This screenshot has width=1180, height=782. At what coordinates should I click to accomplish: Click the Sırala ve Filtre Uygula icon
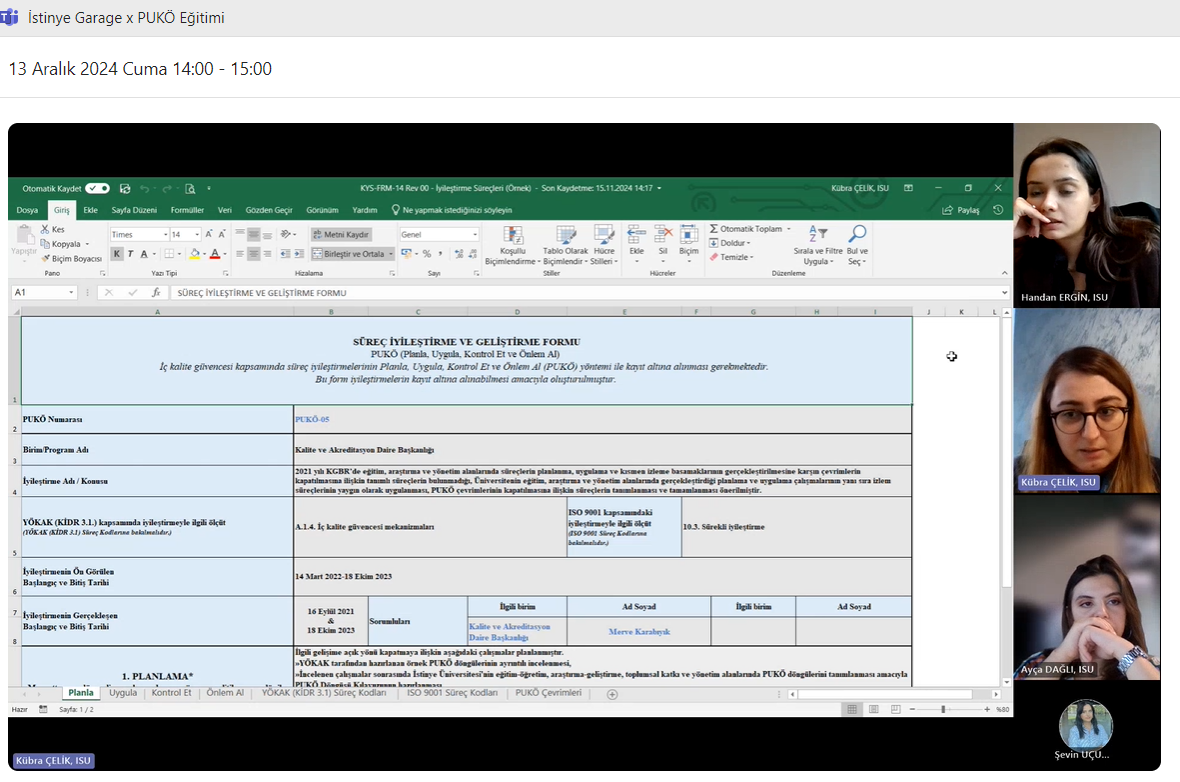(818, 234)
